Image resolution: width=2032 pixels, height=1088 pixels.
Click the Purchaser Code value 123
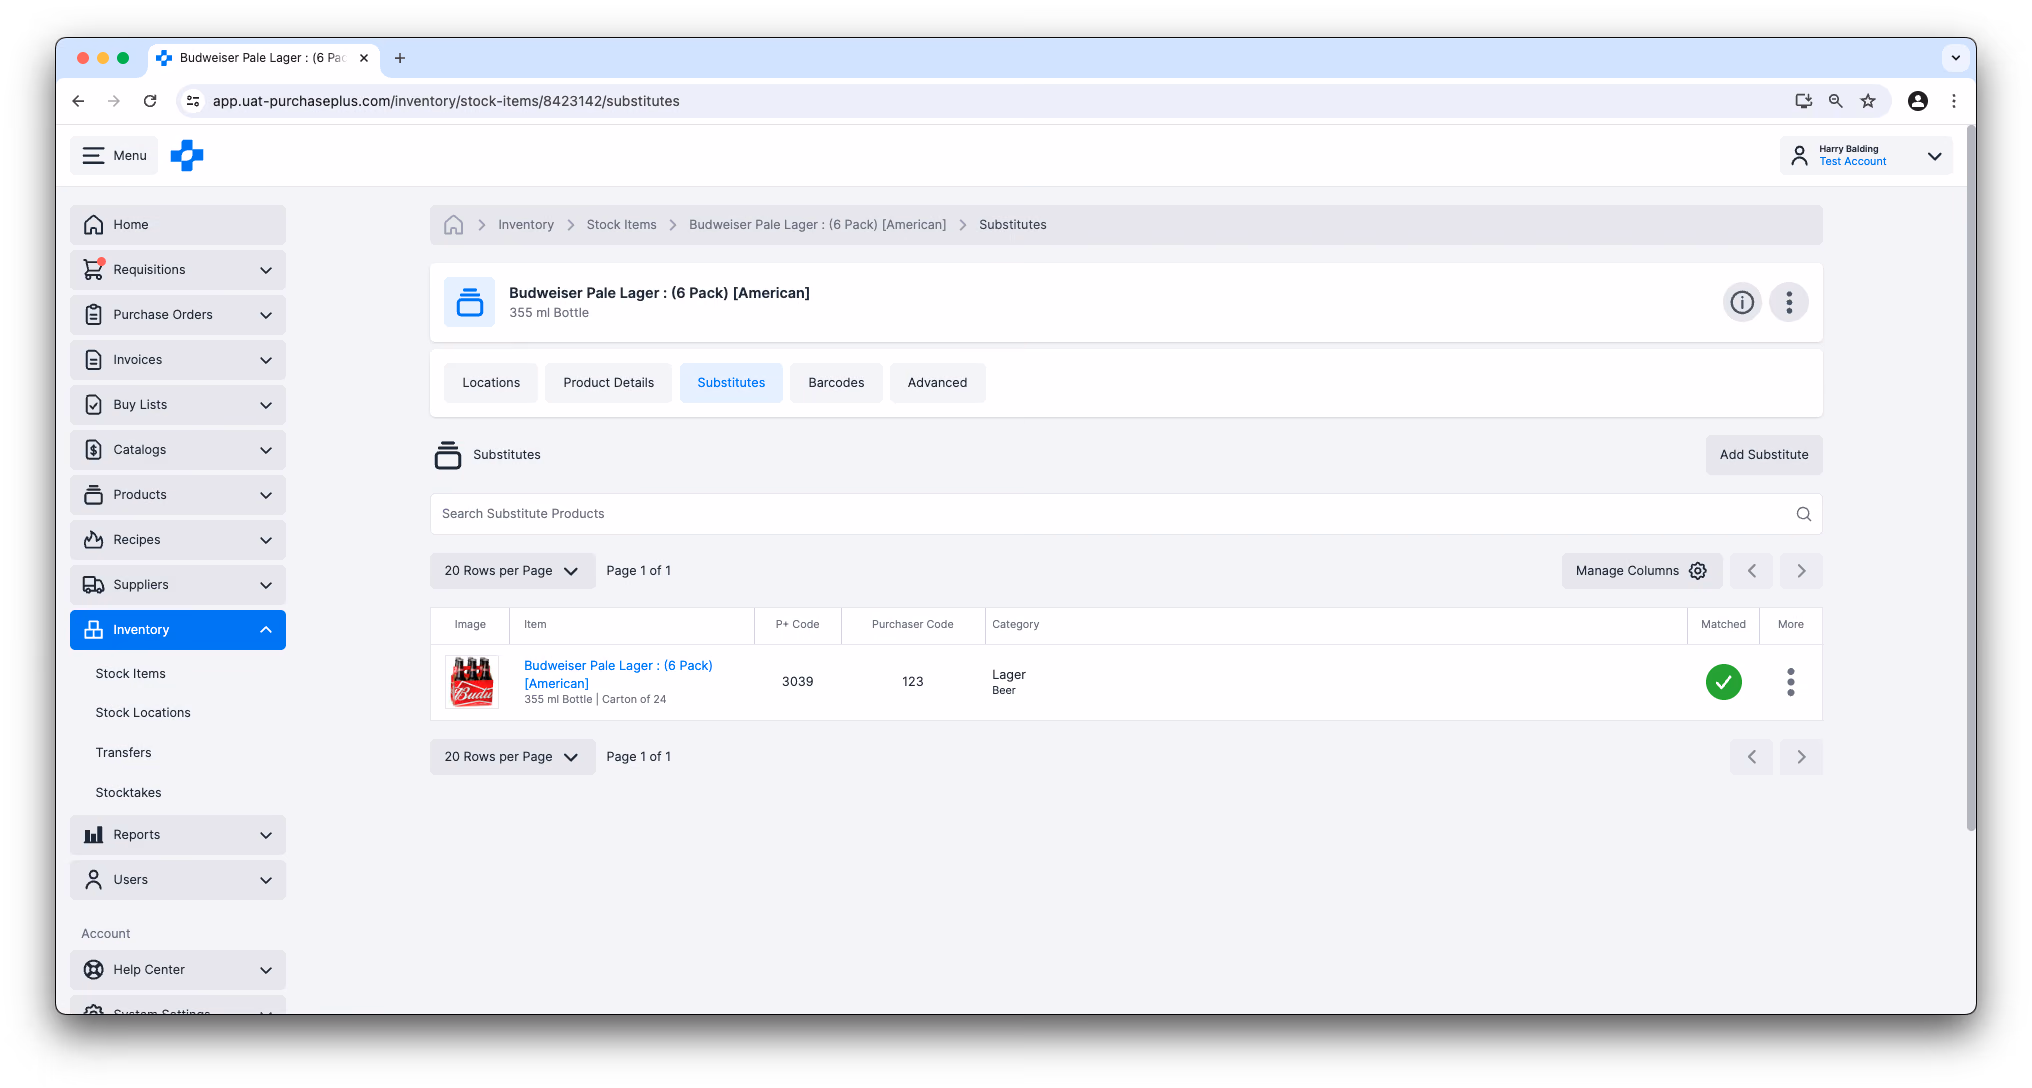[x=912, y=682]
